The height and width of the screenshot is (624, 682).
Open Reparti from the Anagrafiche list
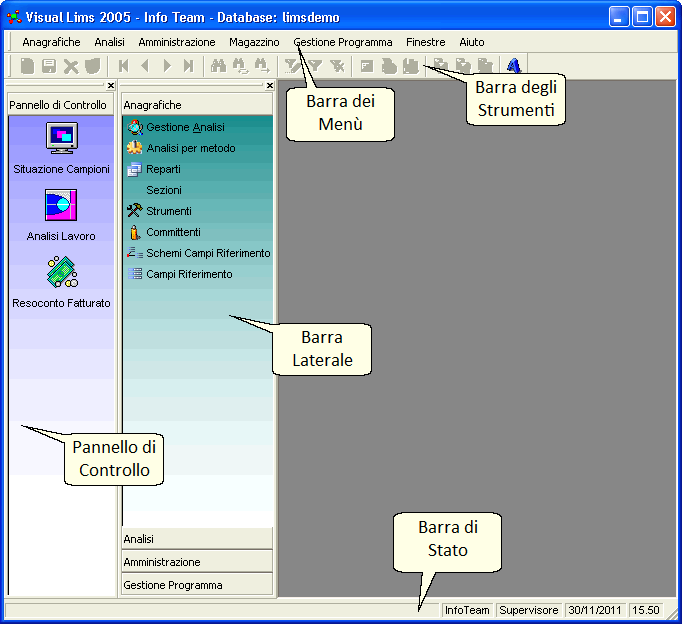pyautogui.click(x=163, y=170)
